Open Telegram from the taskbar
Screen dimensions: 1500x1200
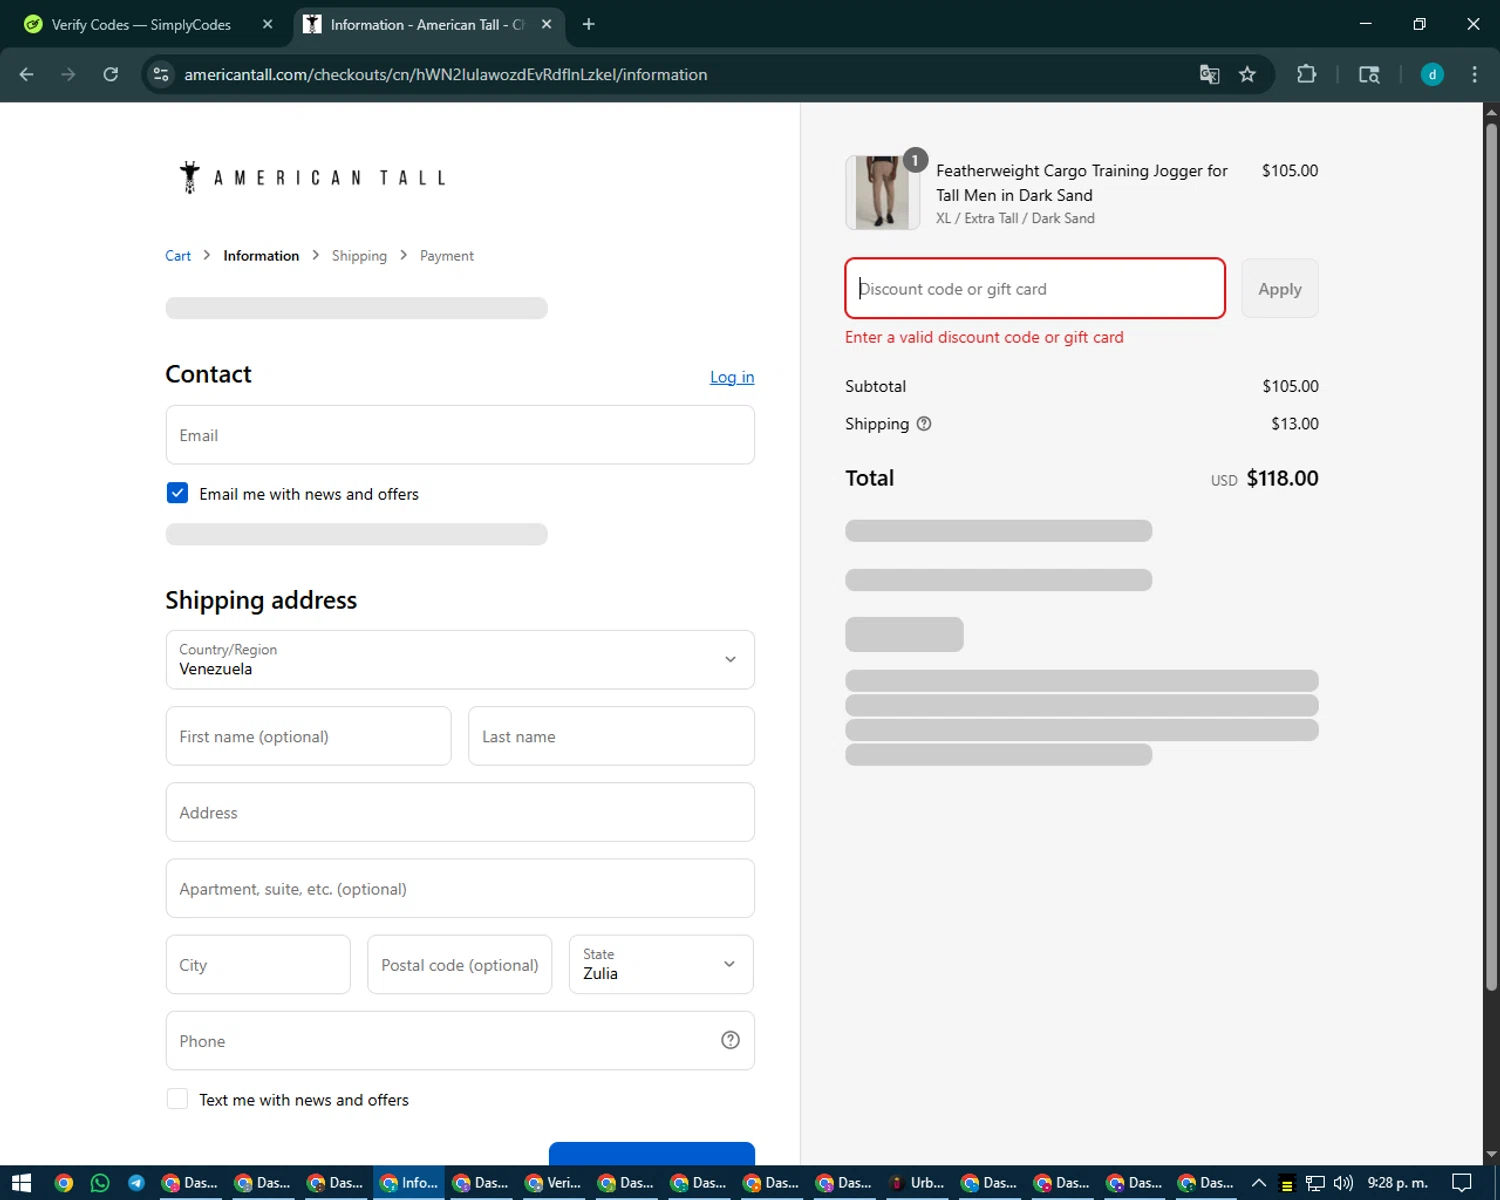[136, 1183]
